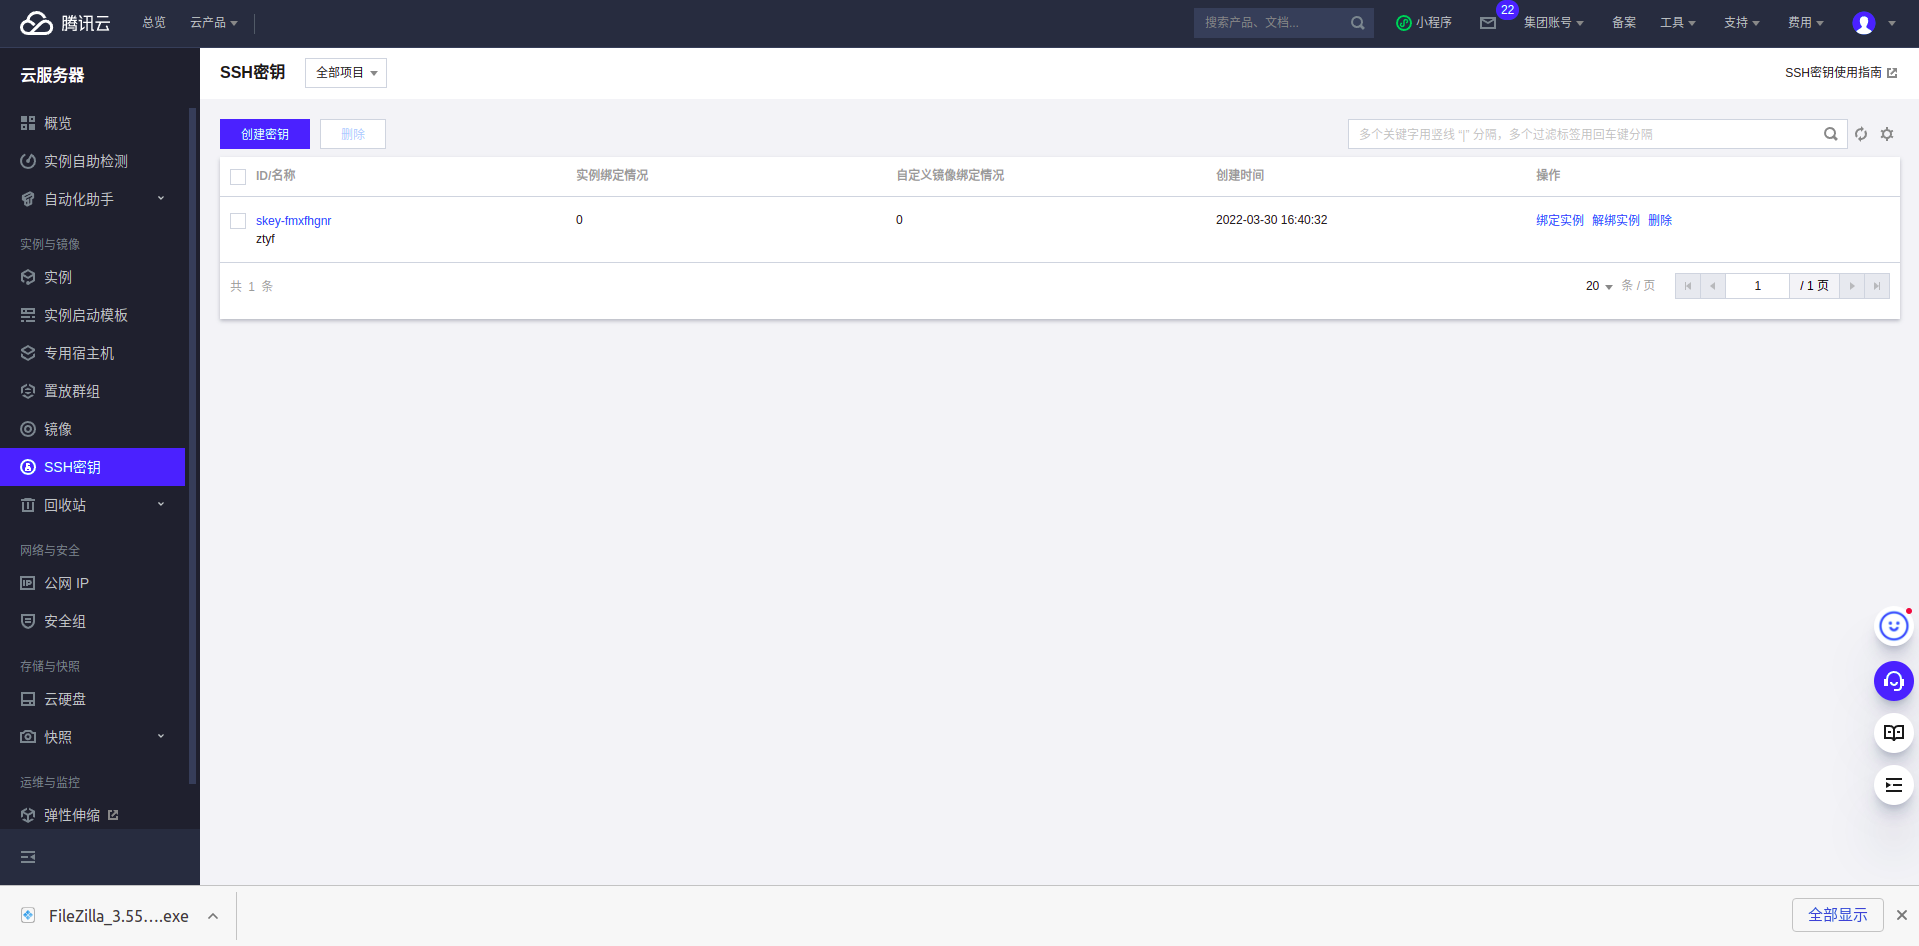The height and width of the screenshot is (946, 1919).
Task: Check the select-all checkbox in the table header
Action: (x=238, y=177)
